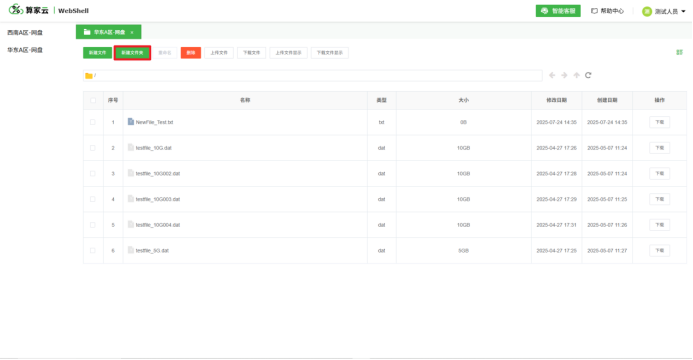This screenshot has height=360, width=693.
Task: Click file name testfile_10G004.dat
Action: 158,225
